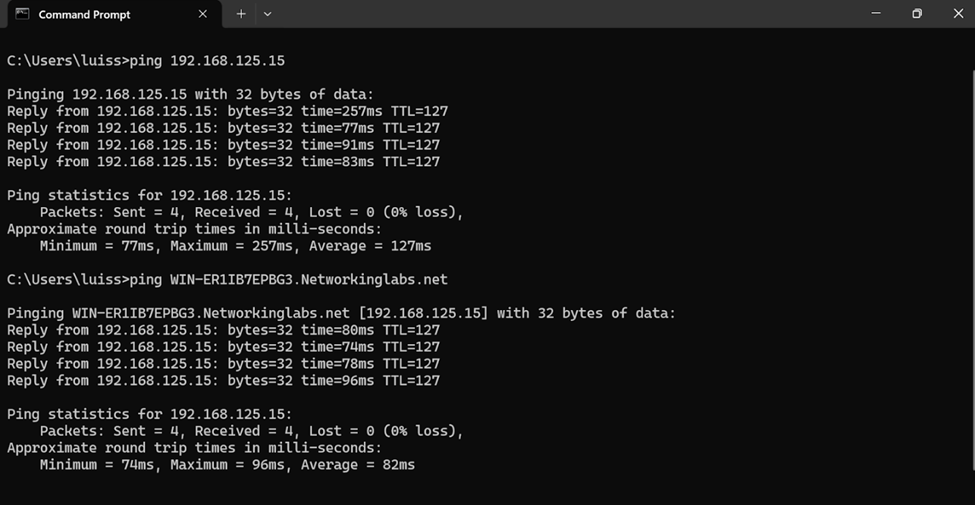This screenshot has height=505, width=975.
Task: Select the Command Prompt tab
Action: (114, 14)
